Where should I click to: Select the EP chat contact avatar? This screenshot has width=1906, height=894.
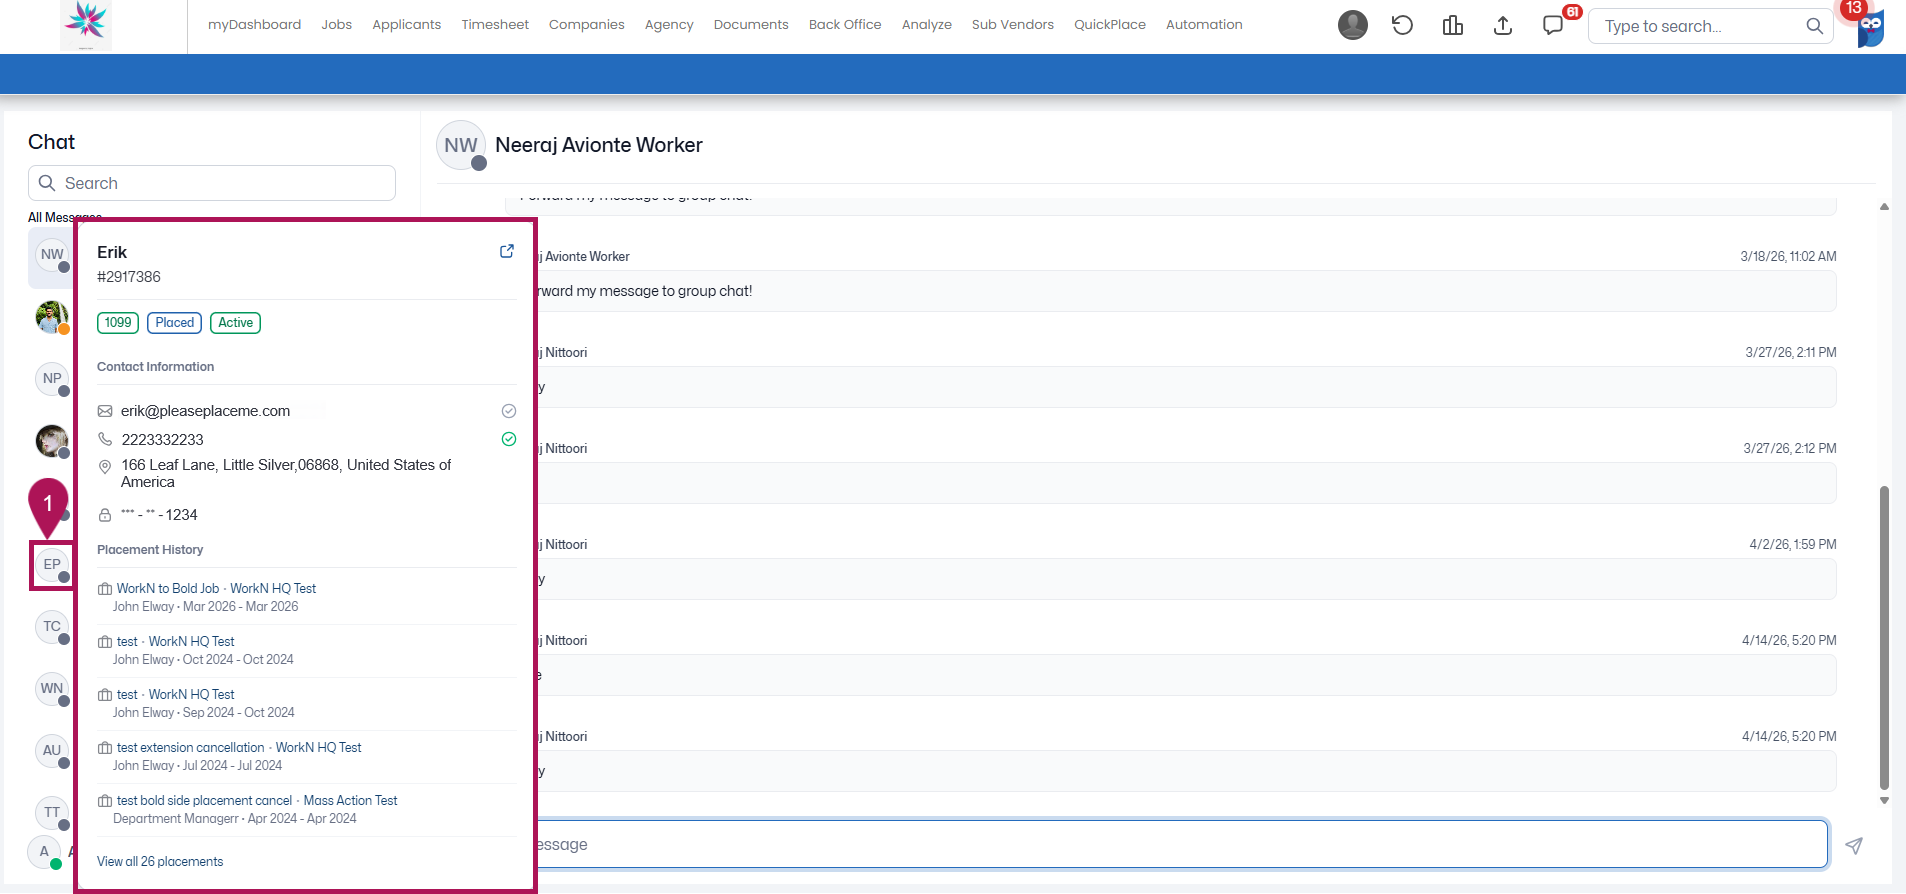(x=52, y=565)
